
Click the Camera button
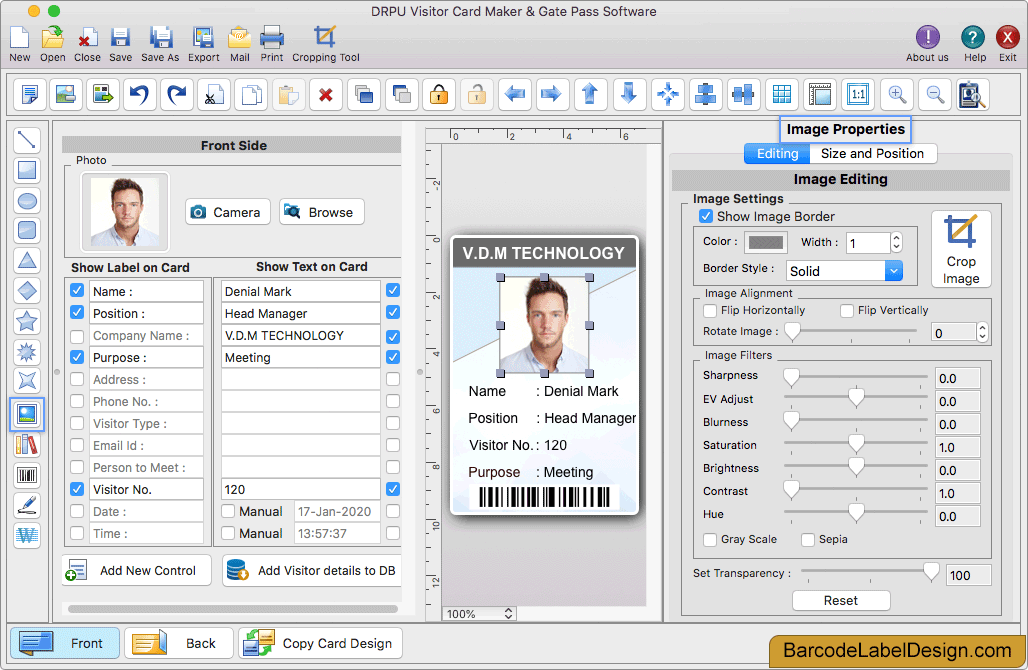tap(227, 212)
